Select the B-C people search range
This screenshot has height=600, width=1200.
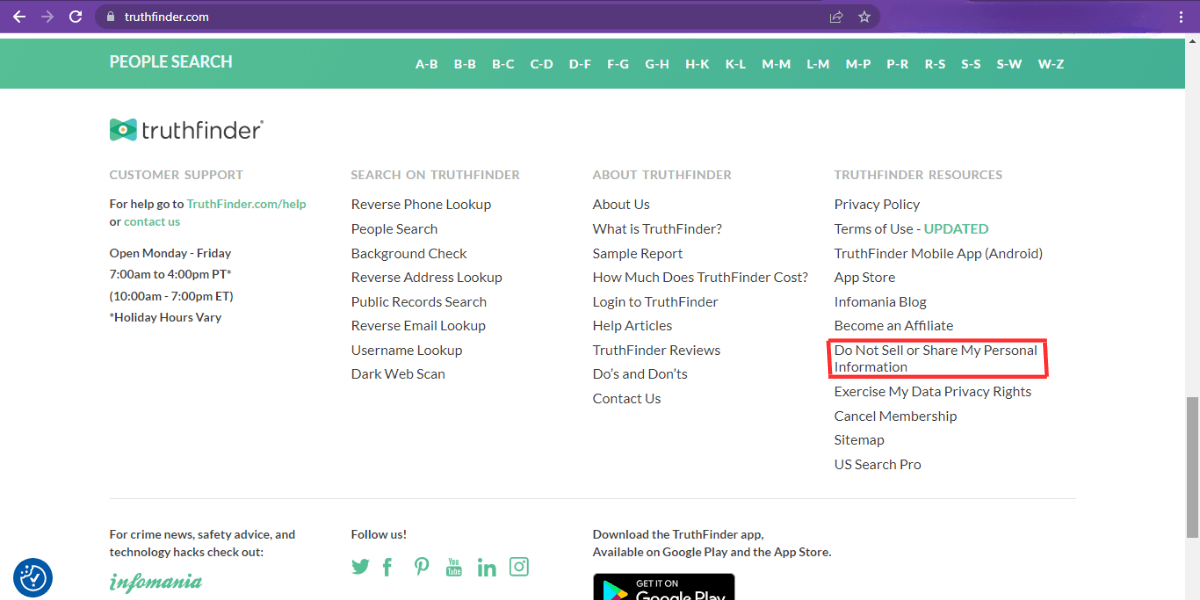[x=503, y=64]
